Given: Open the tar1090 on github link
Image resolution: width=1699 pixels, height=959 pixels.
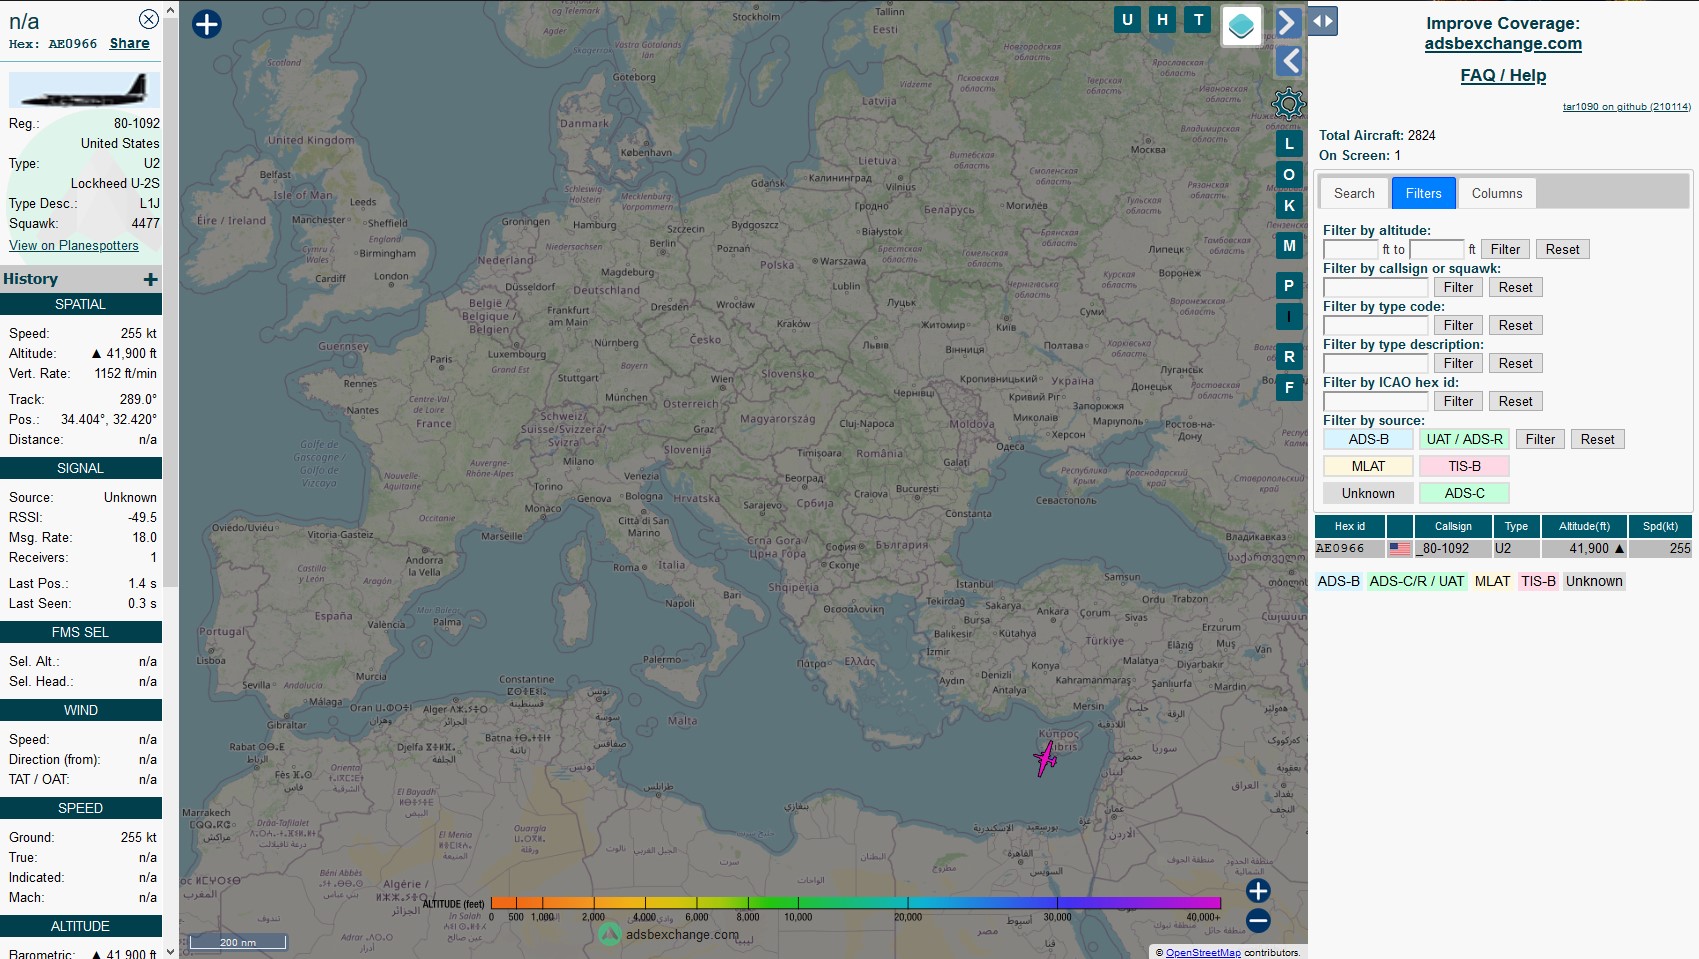Looking at the screenshot, I should point(1627,107).
